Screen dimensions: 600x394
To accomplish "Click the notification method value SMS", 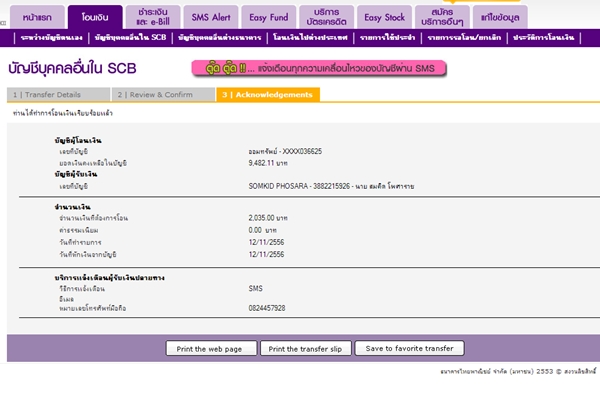I will tap(256, 288).
